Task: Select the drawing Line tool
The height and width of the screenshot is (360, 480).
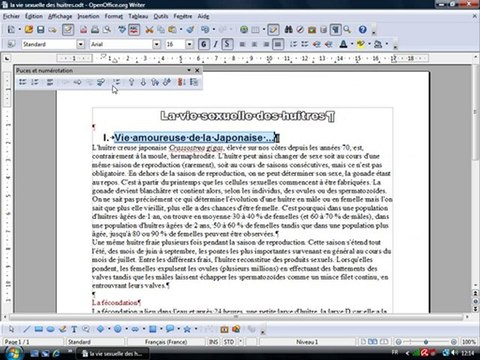Action: click(x=26, y=329)
